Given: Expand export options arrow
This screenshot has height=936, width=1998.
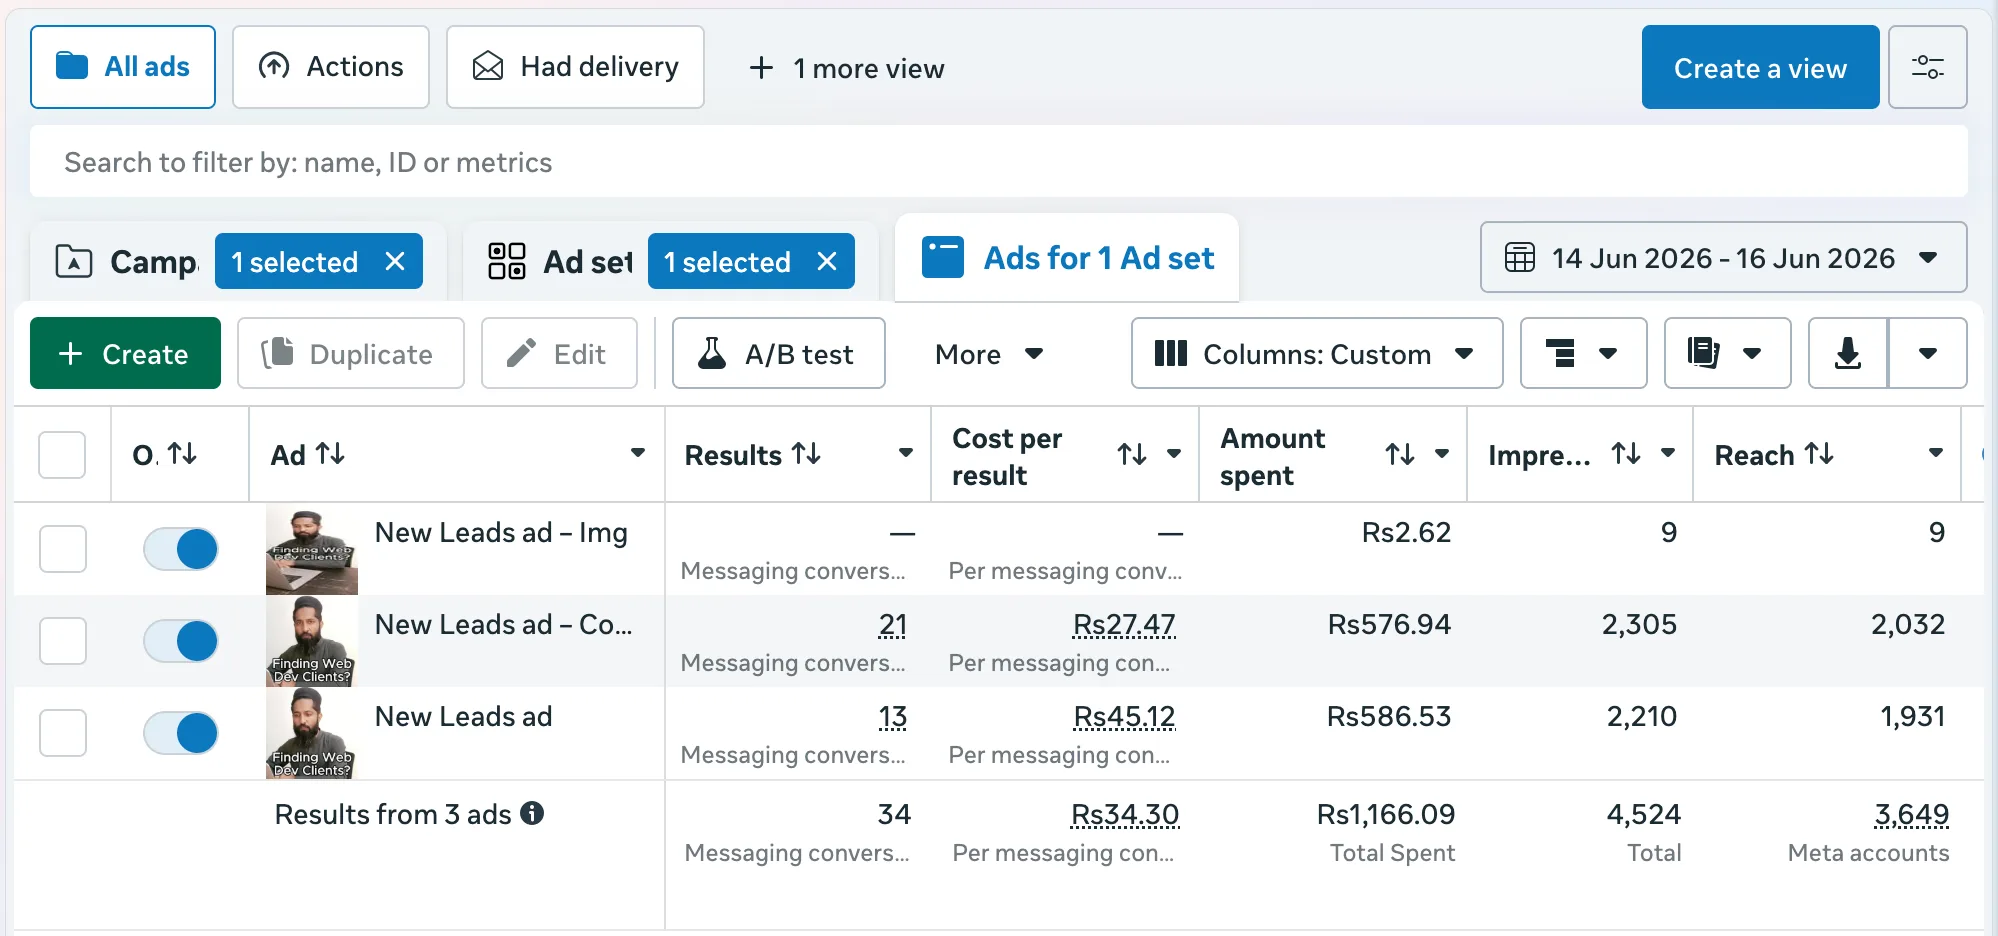Looking at the screenshot, I should (1928, 353).
